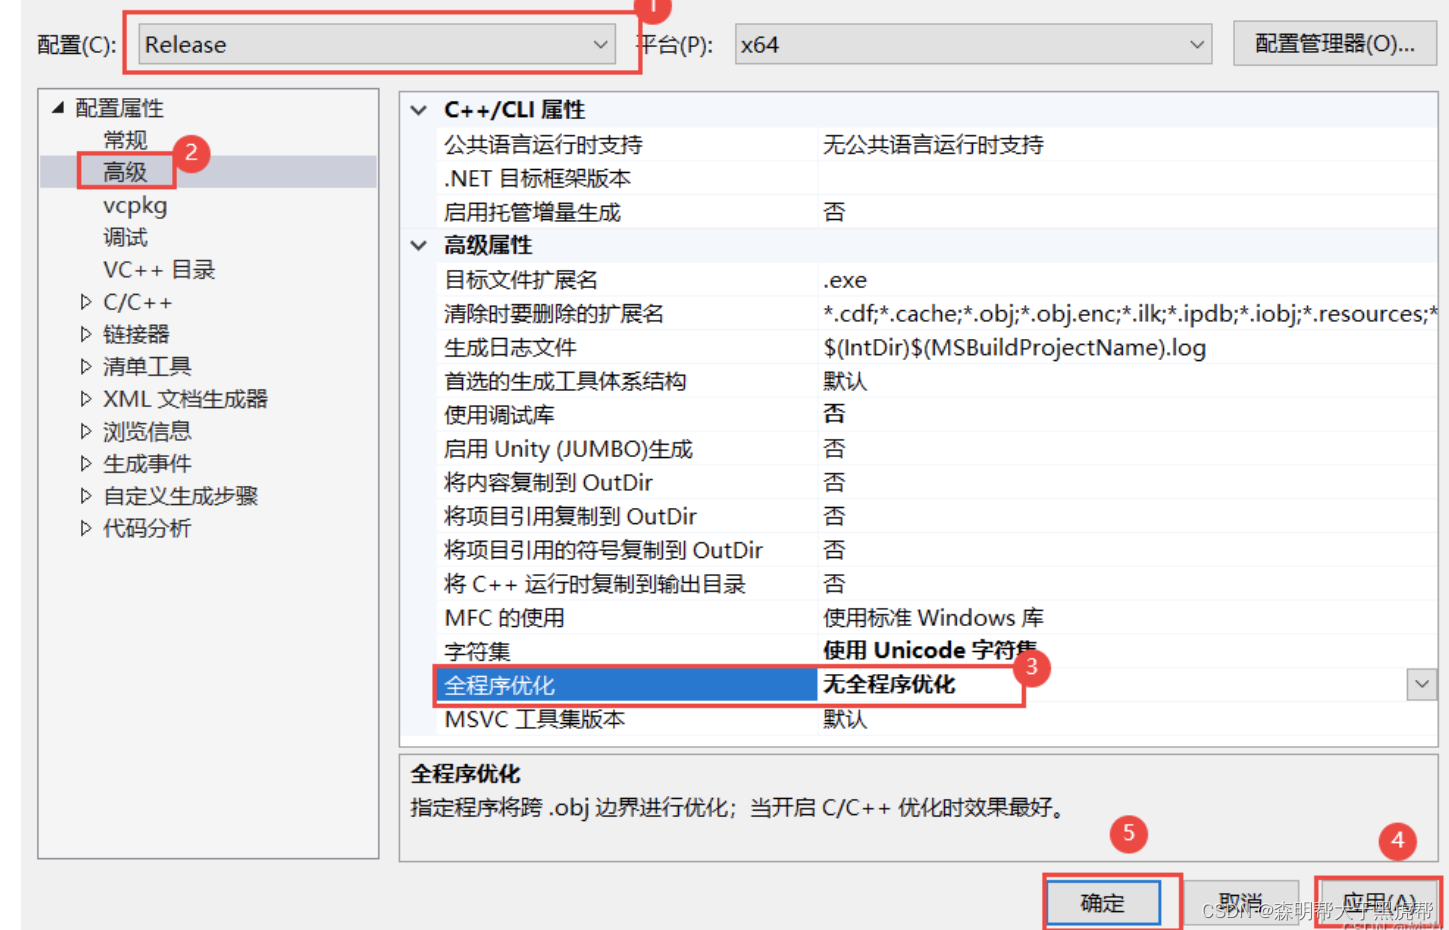Click 取消 button
The height and width of the screenshot is (930, 1449).
(1241, 903)
